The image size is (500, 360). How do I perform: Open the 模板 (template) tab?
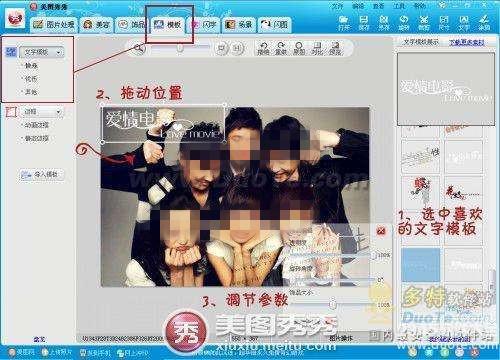pyautogui.click(x=168, y=25)
